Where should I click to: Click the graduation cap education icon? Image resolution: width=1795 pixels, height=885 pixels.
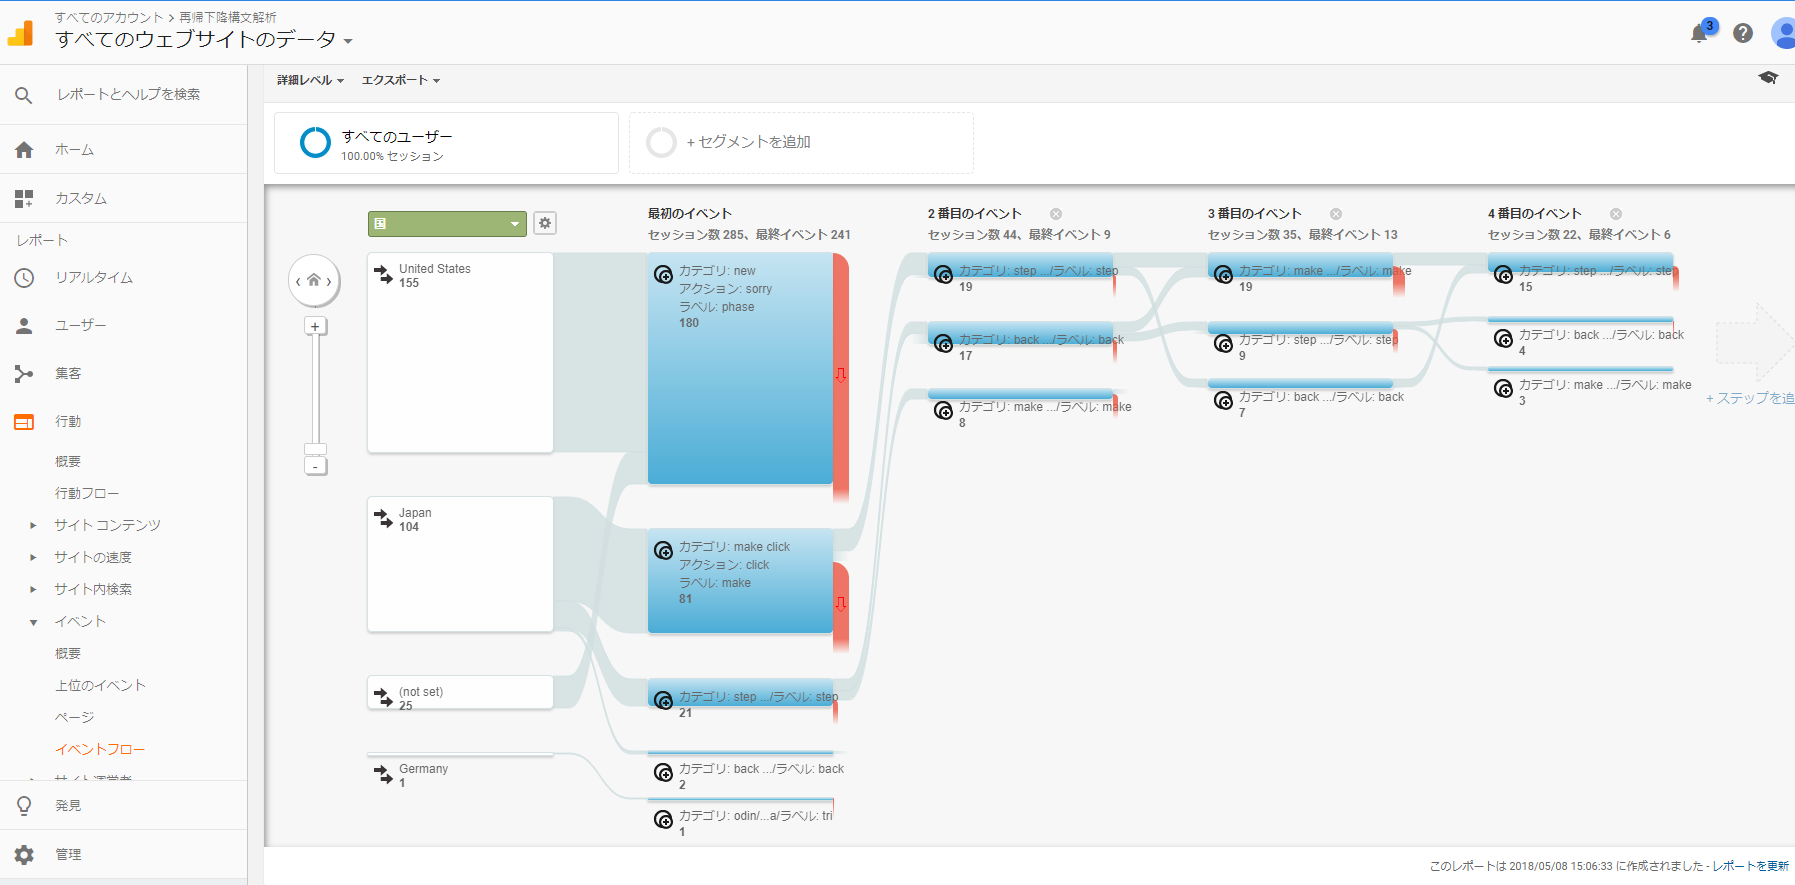1768,78
